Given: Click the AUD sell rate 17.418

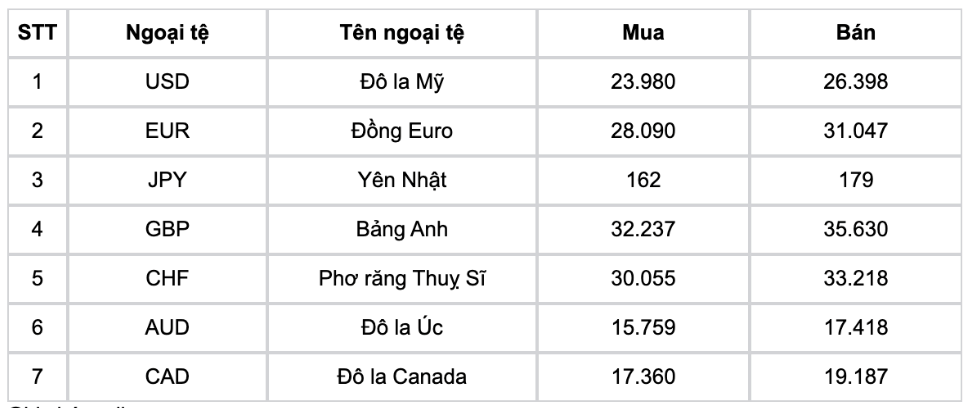Looking at the screenshot, I should 855,327.
